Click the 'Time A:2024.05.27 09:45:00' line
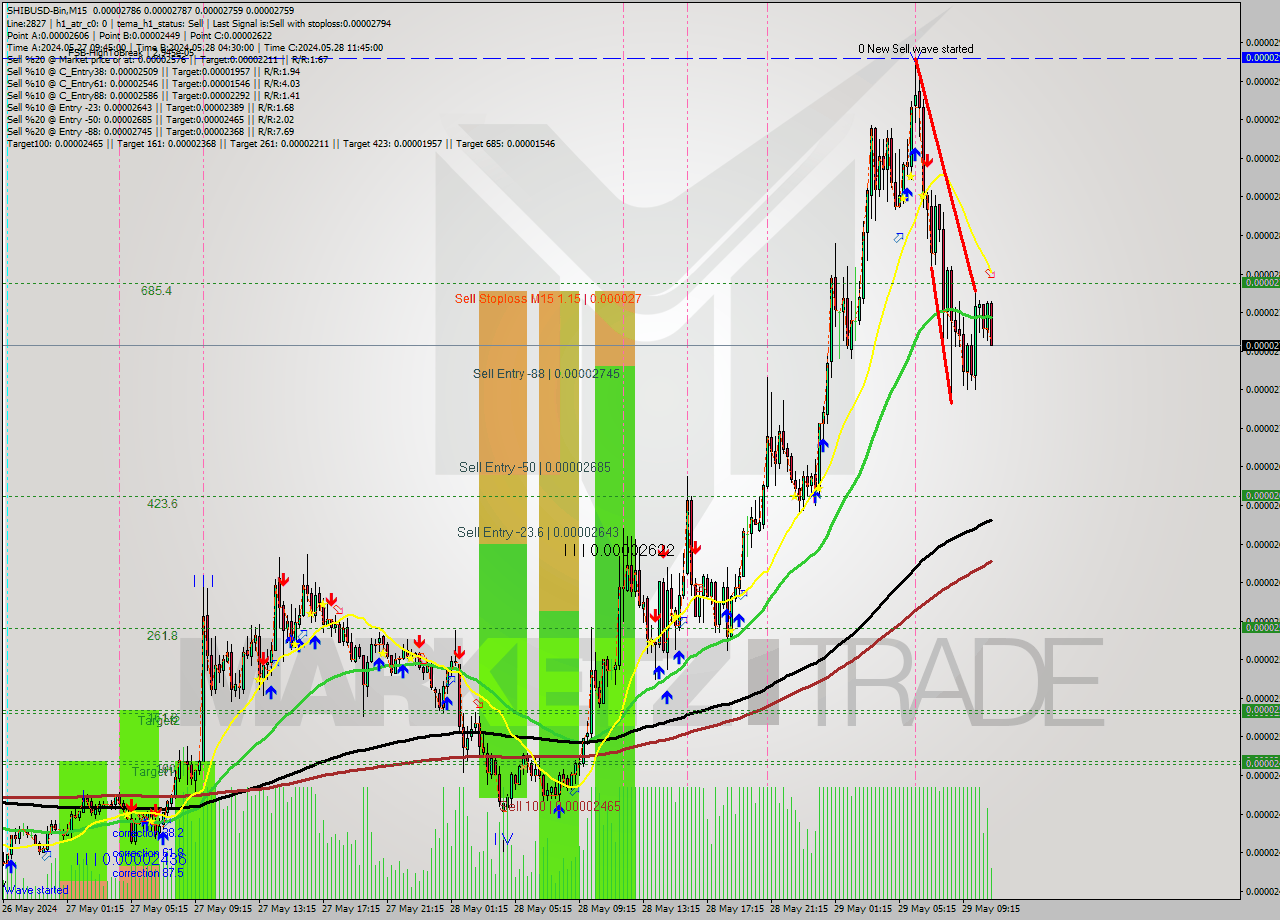This screenshot has height=920, width=1280. (x=195, y=47)
